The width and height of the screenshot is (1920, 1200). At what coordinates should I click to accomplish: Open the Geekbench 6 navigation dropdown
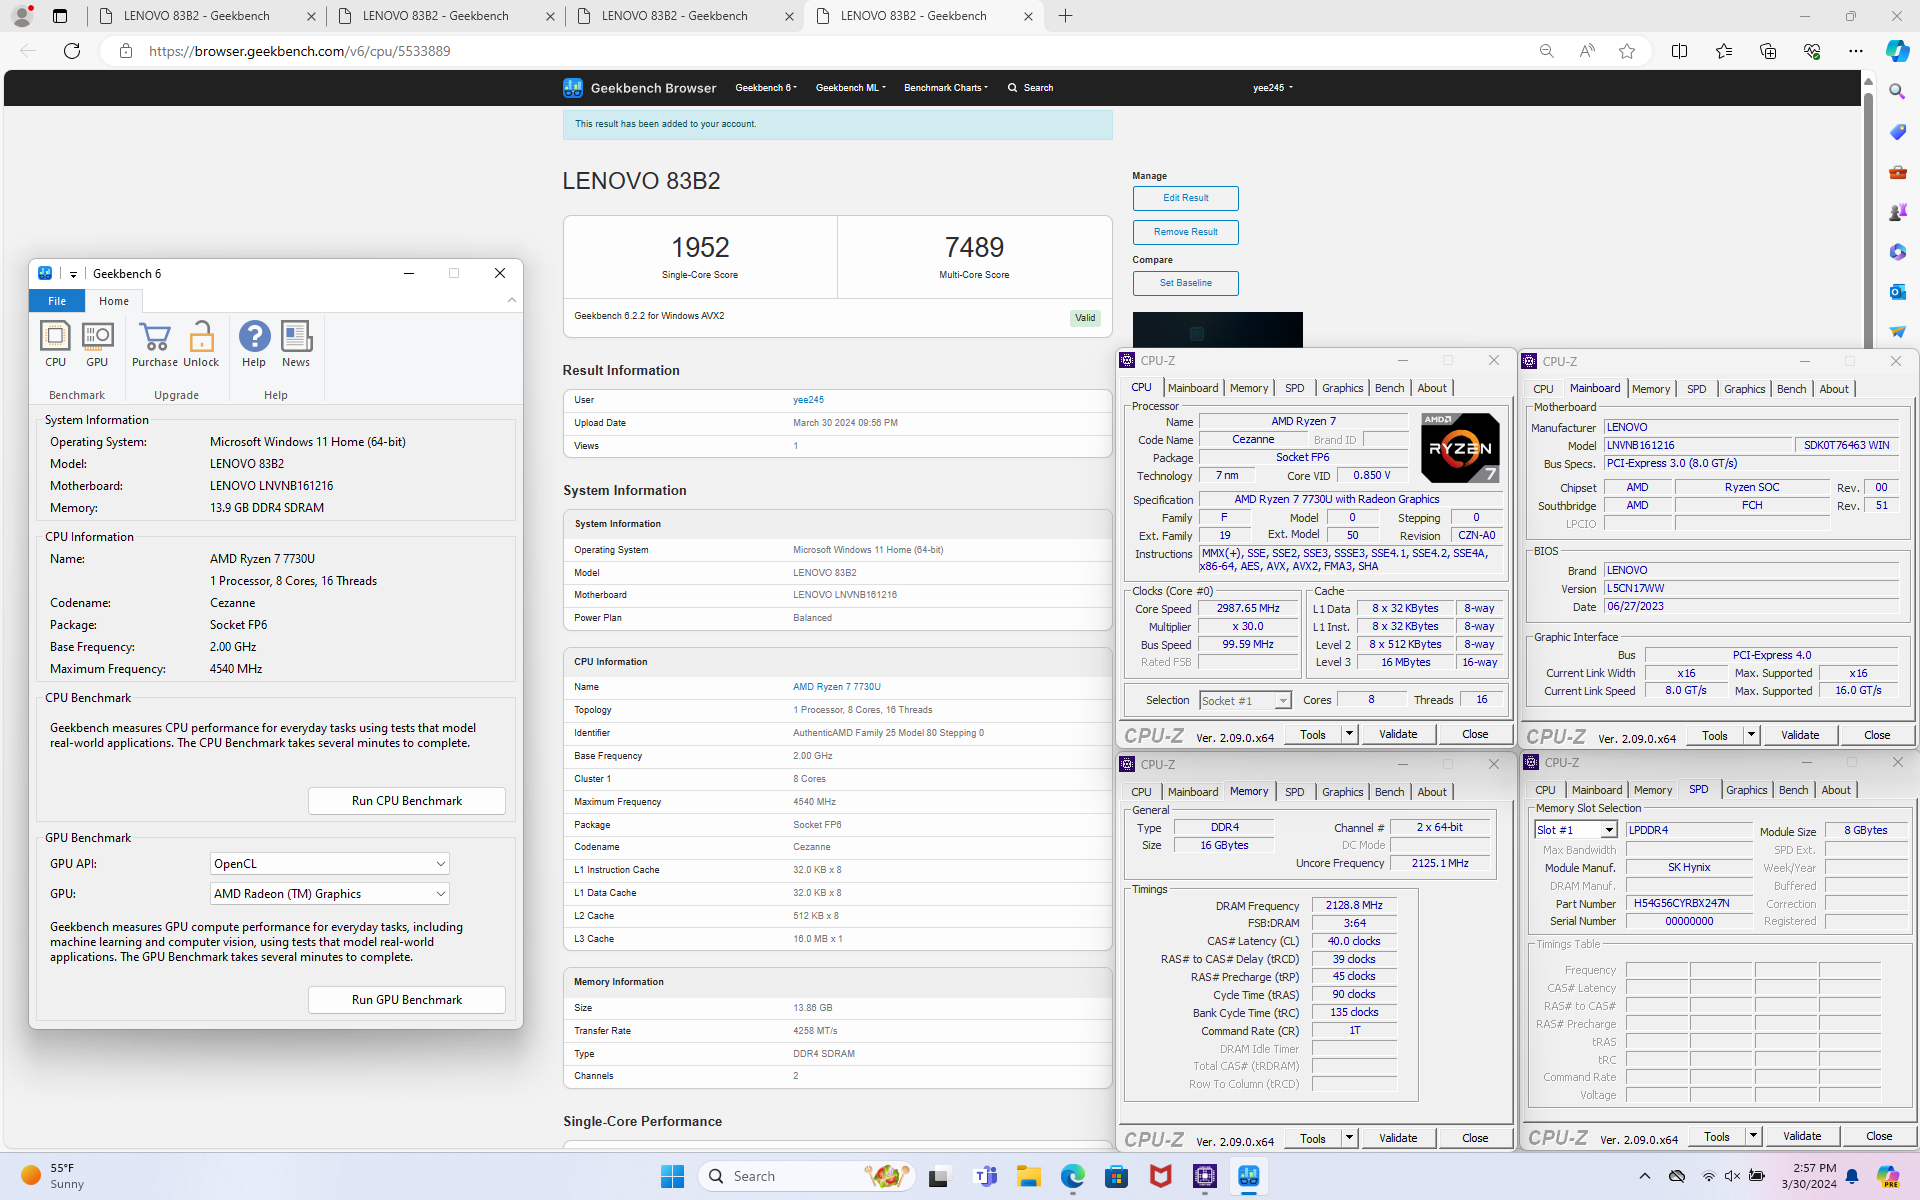766,88
